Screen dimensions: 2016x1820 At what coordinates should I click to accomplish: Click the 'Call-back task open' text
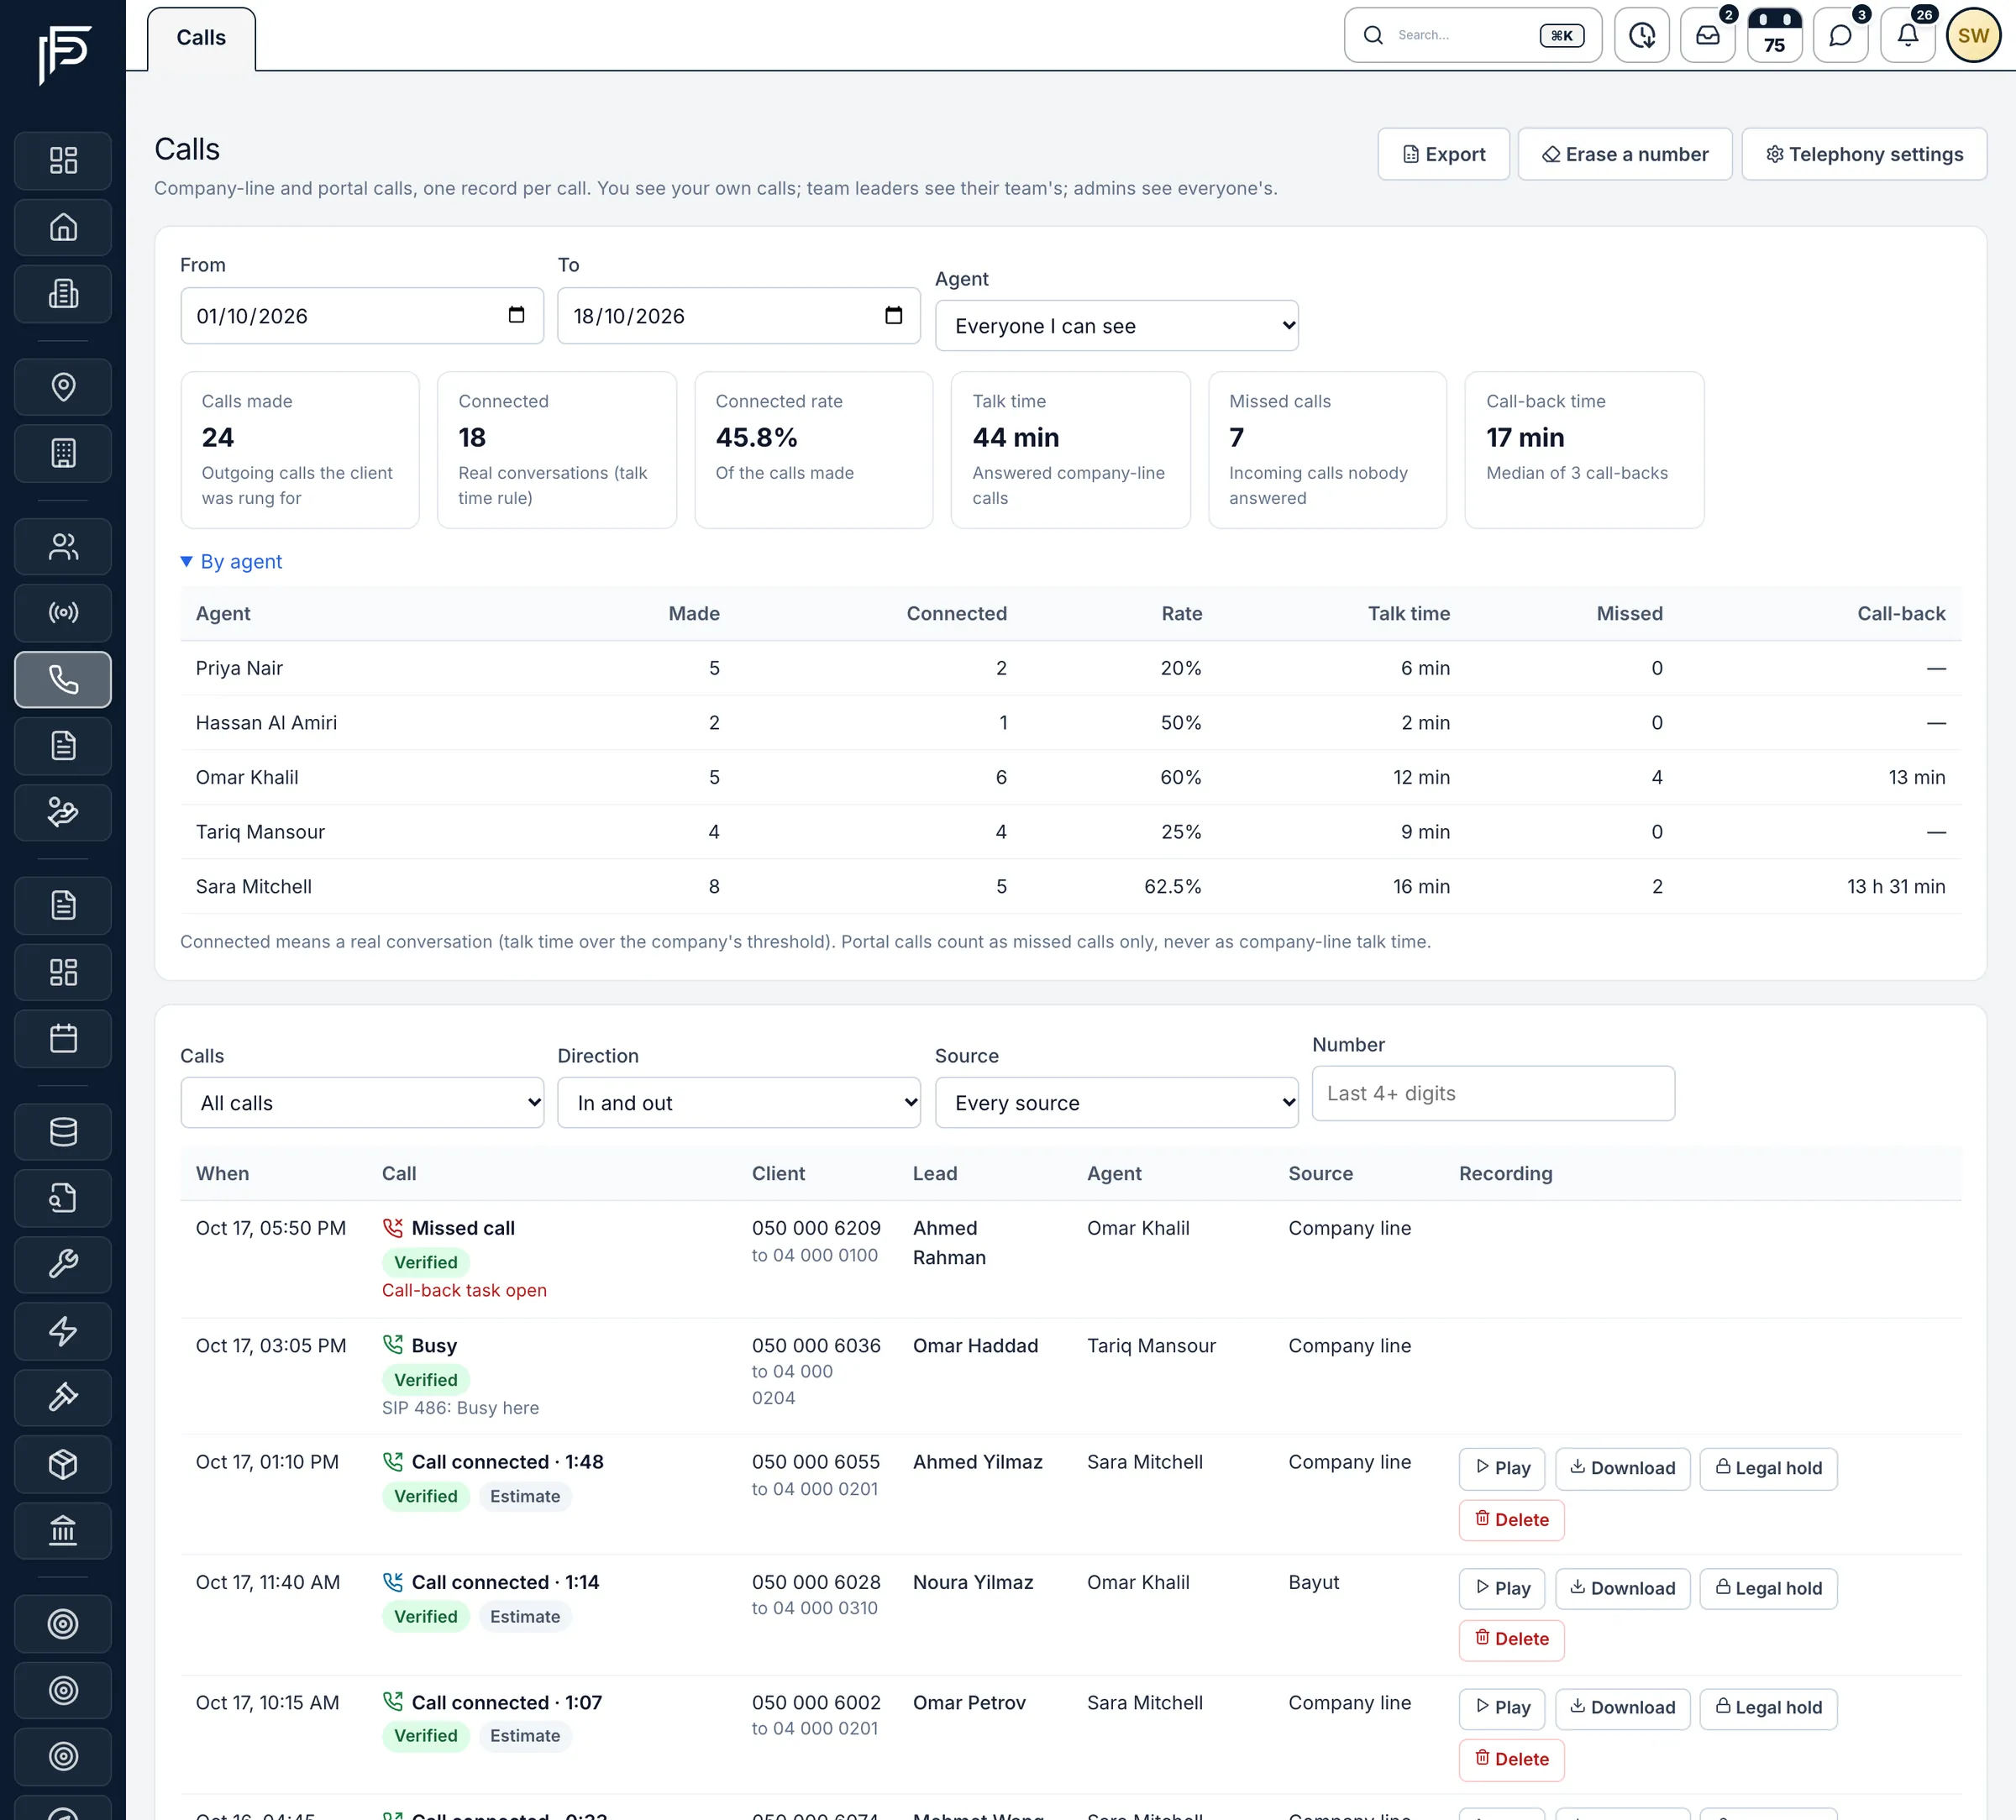(464, 1290)
